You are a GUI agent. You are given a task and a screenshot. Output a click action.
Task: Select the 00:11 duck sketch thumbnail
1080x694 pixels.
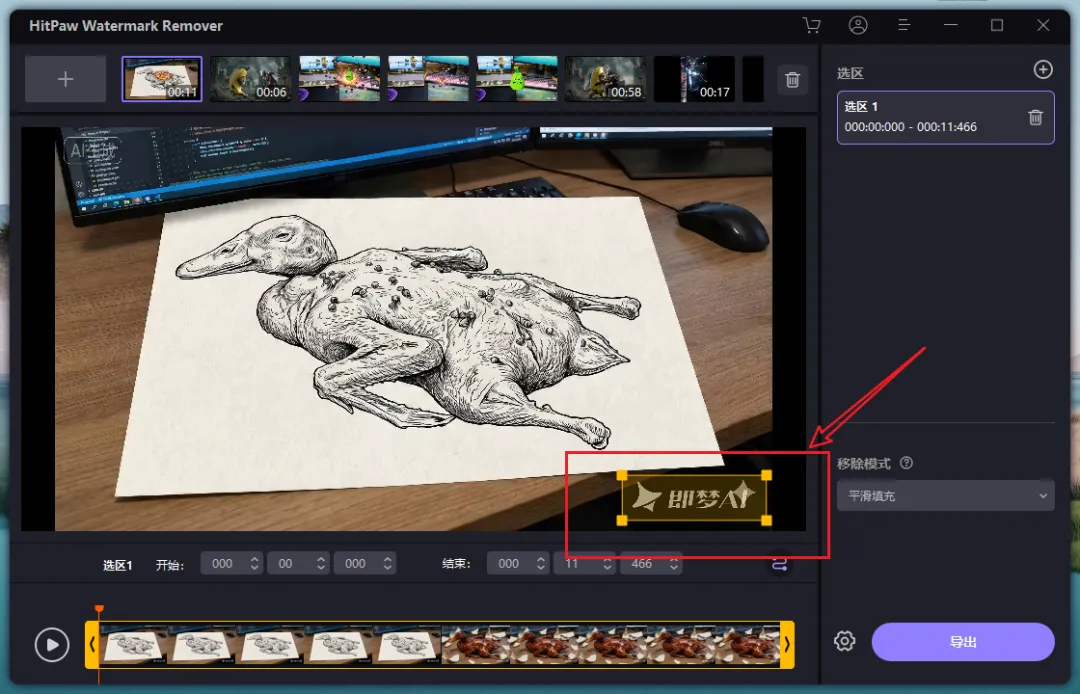click(162, 79)
